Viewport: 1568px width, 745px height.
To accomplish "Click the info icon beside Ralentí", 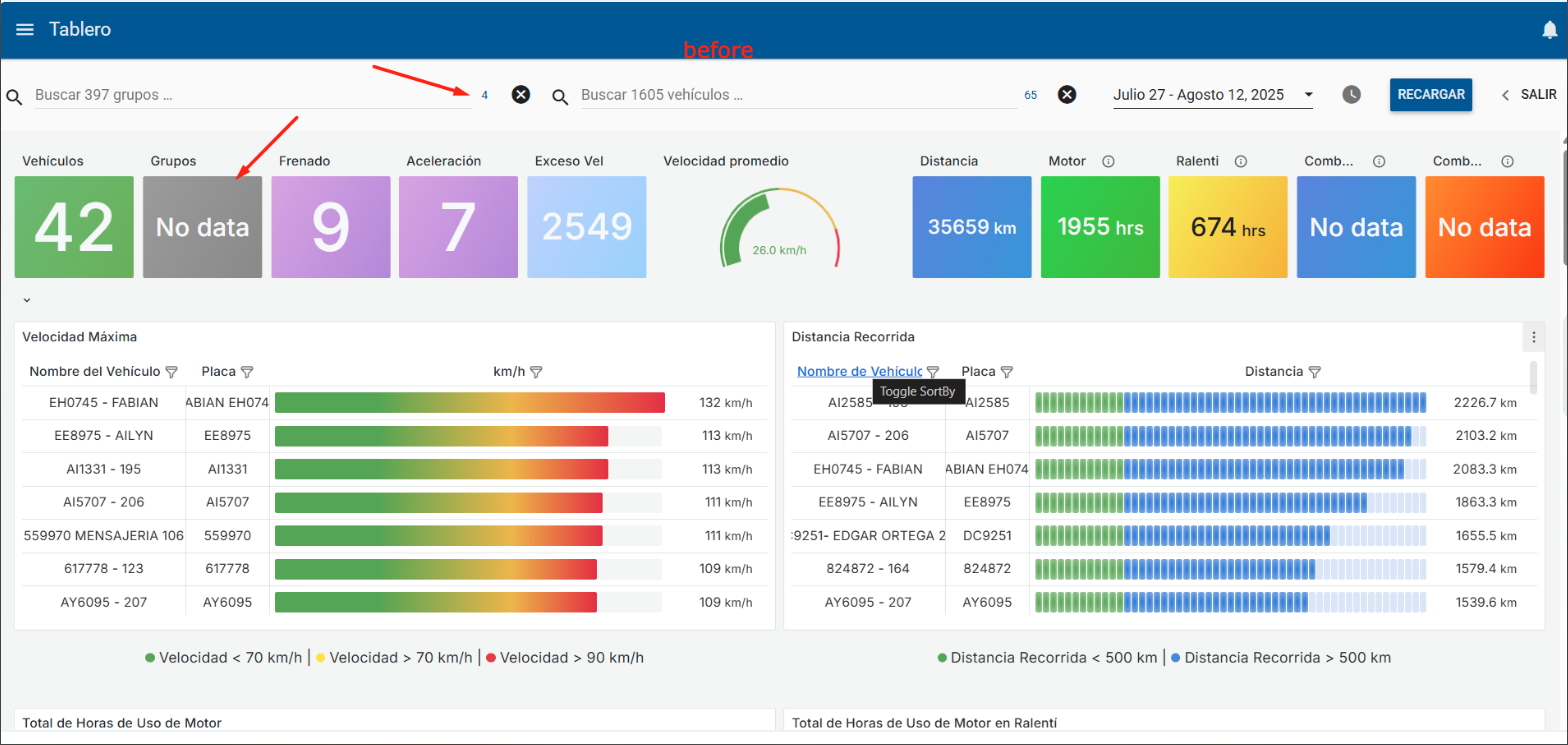I will coord(1240,161).
